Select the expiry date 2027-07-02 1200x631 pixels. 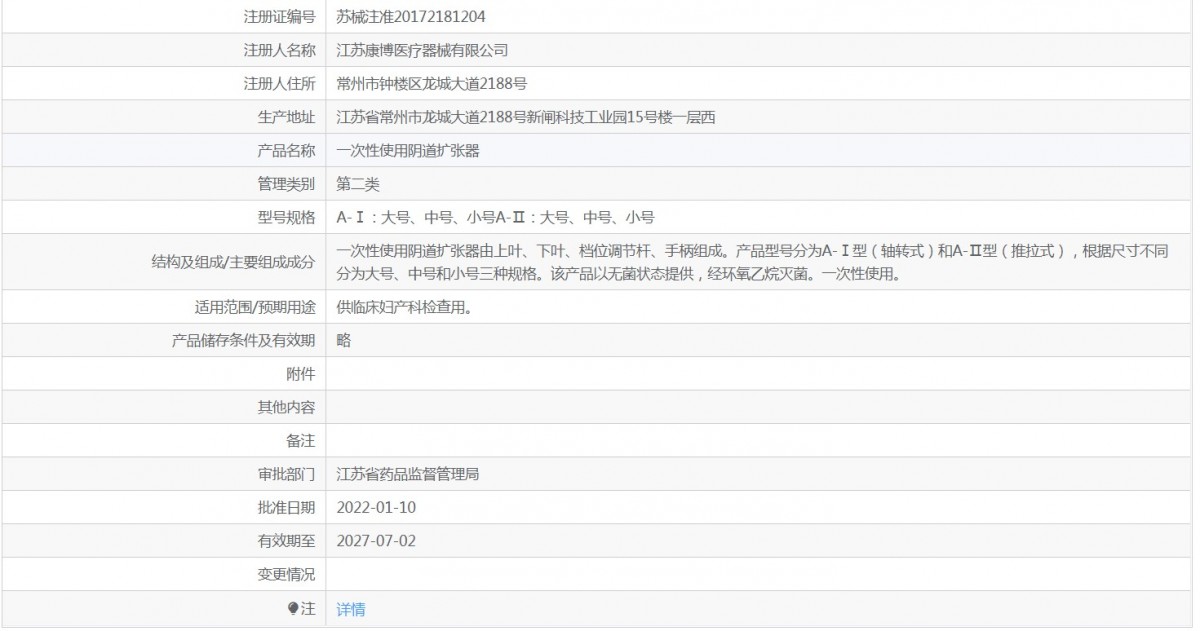tap(376, 541)
